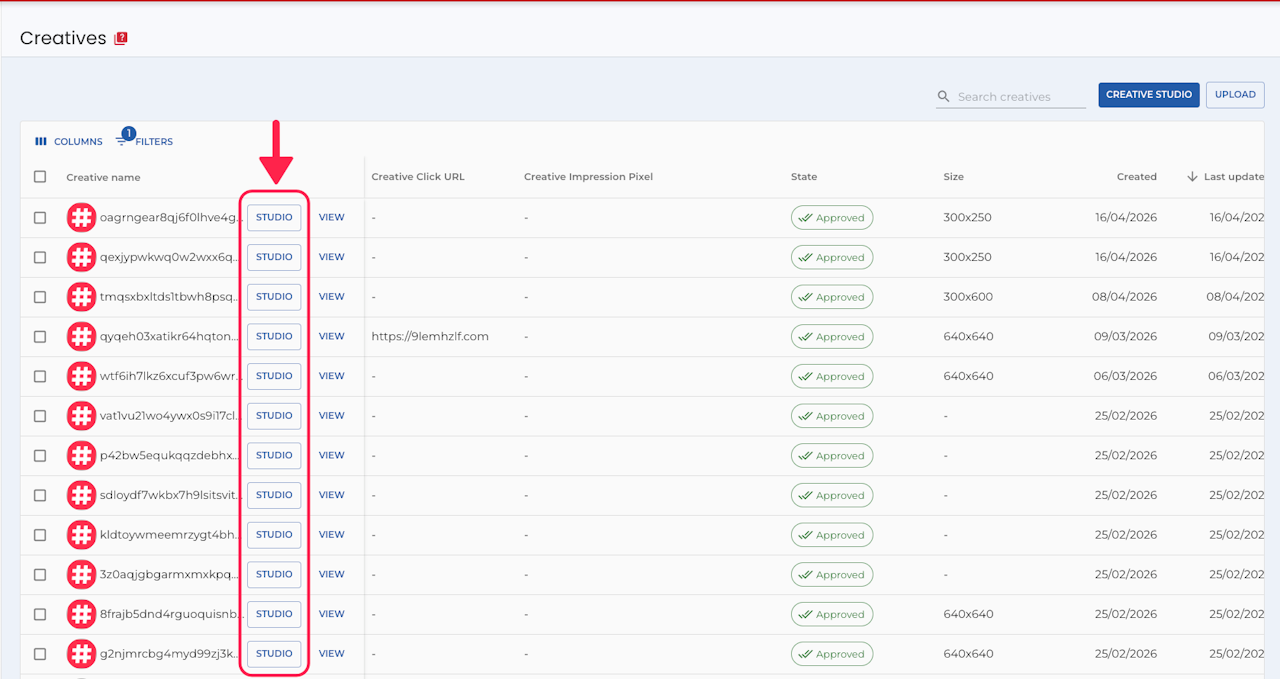
Task: Toggle the select-all checkbox in table header
Action: (x=40, y=177)
